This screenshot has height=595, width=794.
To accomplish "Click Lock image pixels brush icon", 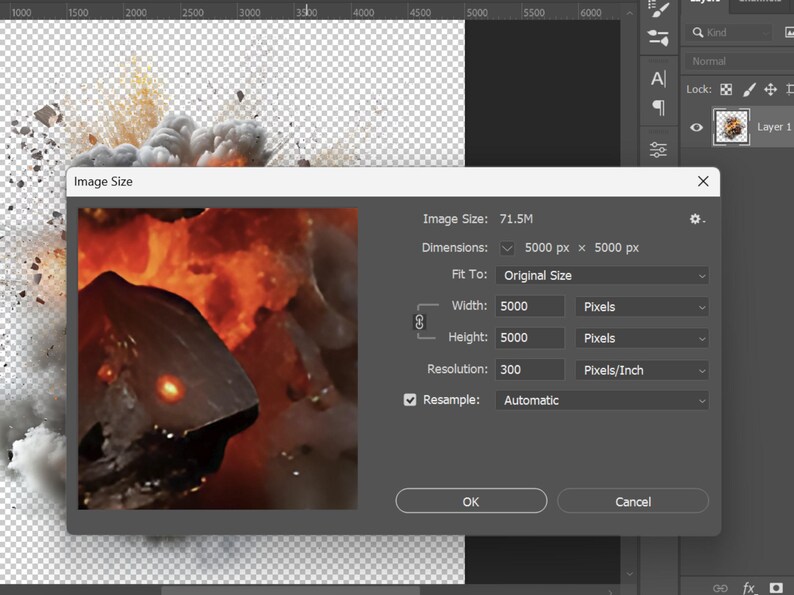I will [749, 90].
